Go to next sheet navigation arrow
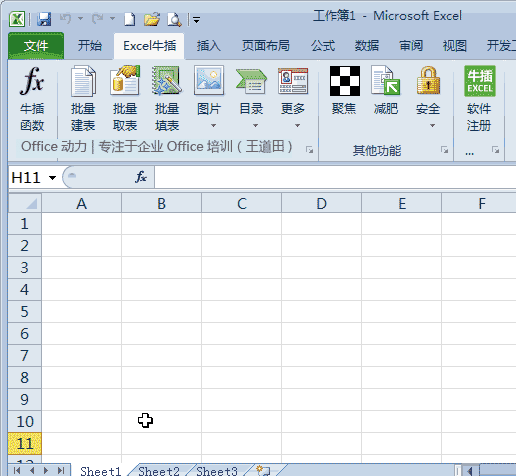The image size is (516, 476). pyautogui.click(x=46, y=470)
